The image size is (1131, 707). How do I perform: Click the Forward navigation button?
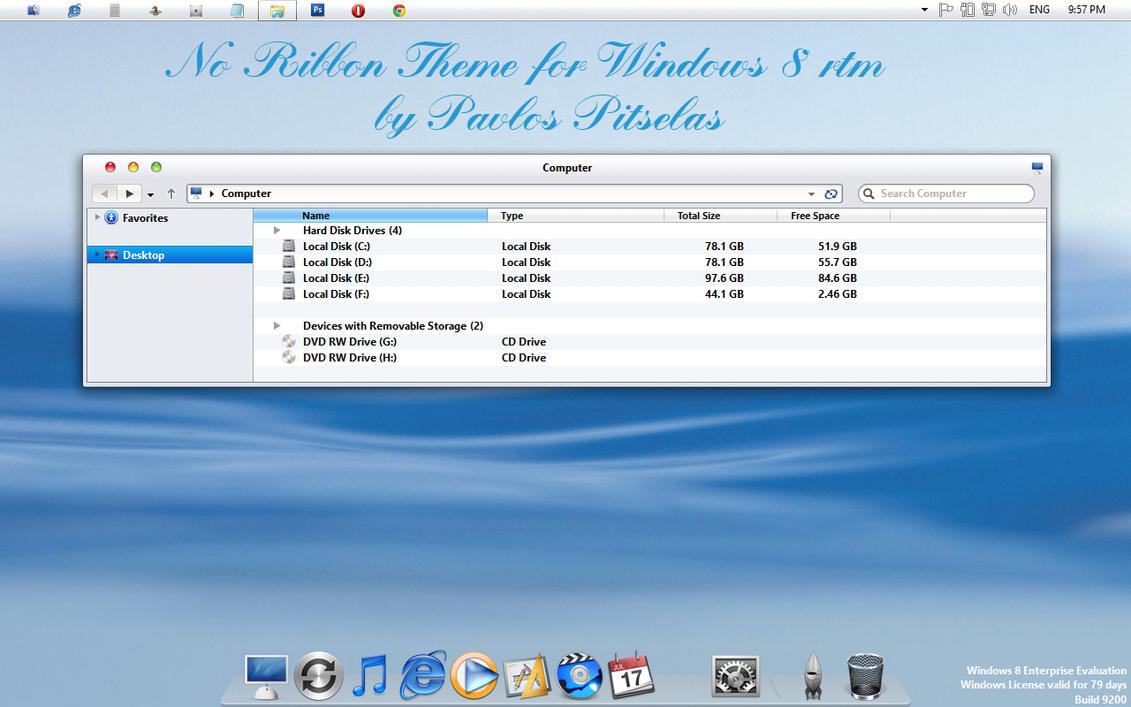(128, 193)
